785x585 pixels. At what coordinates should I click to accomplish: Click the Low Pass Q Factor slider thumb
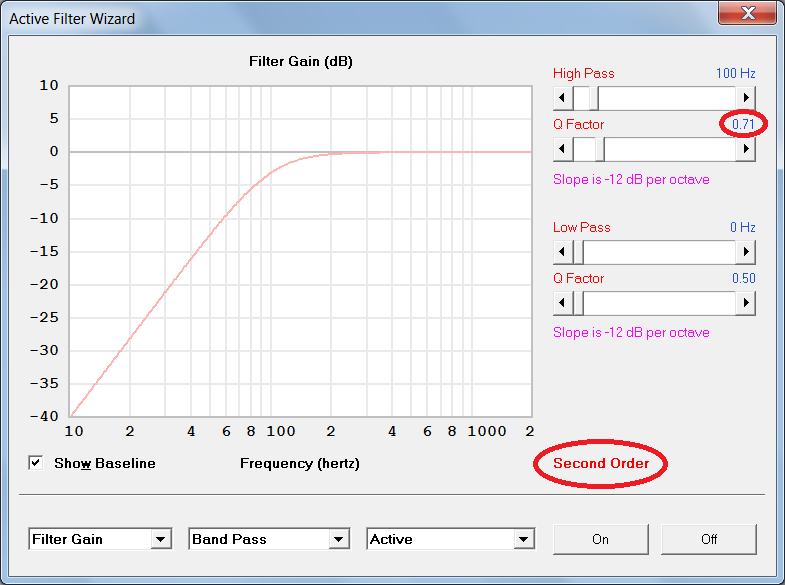578,303
